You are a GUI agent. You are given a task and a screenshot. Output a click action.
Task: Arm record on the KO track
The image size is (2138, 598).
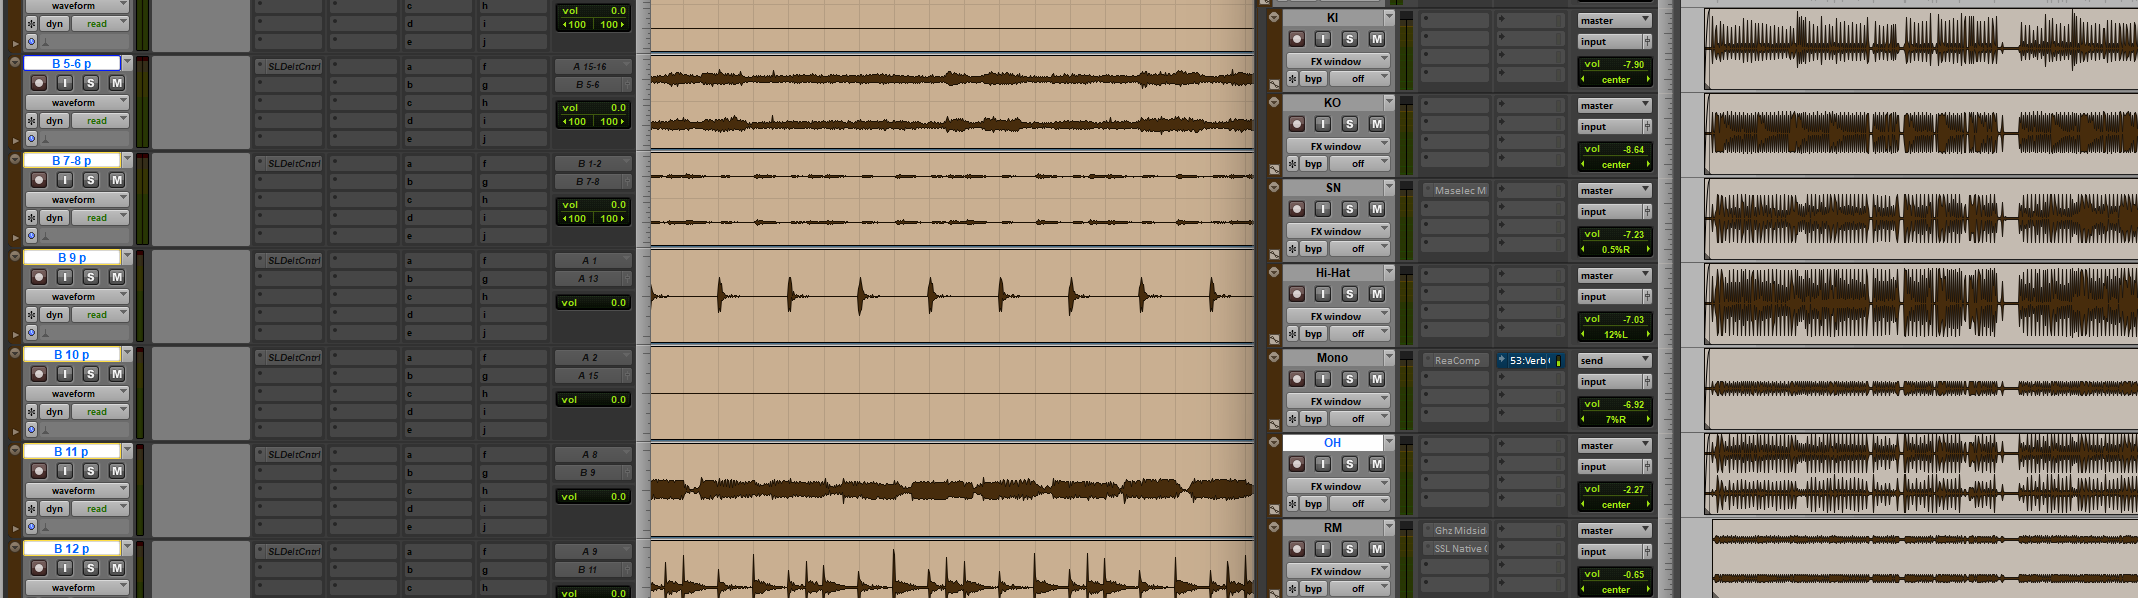pyautogui.click(x=1297, y=124)
